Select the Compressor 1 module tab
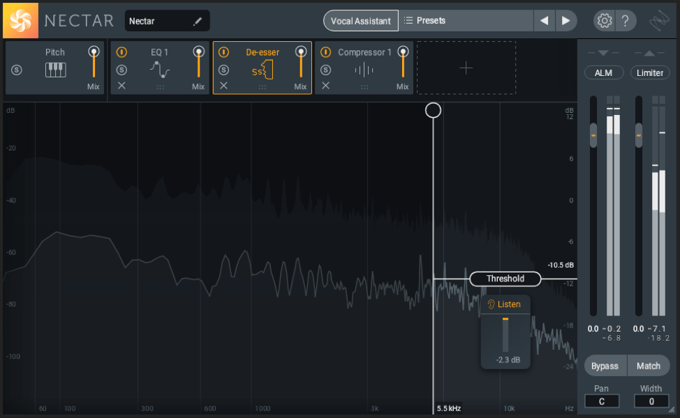This screenshot has width=680, height=418. point(364,68)
